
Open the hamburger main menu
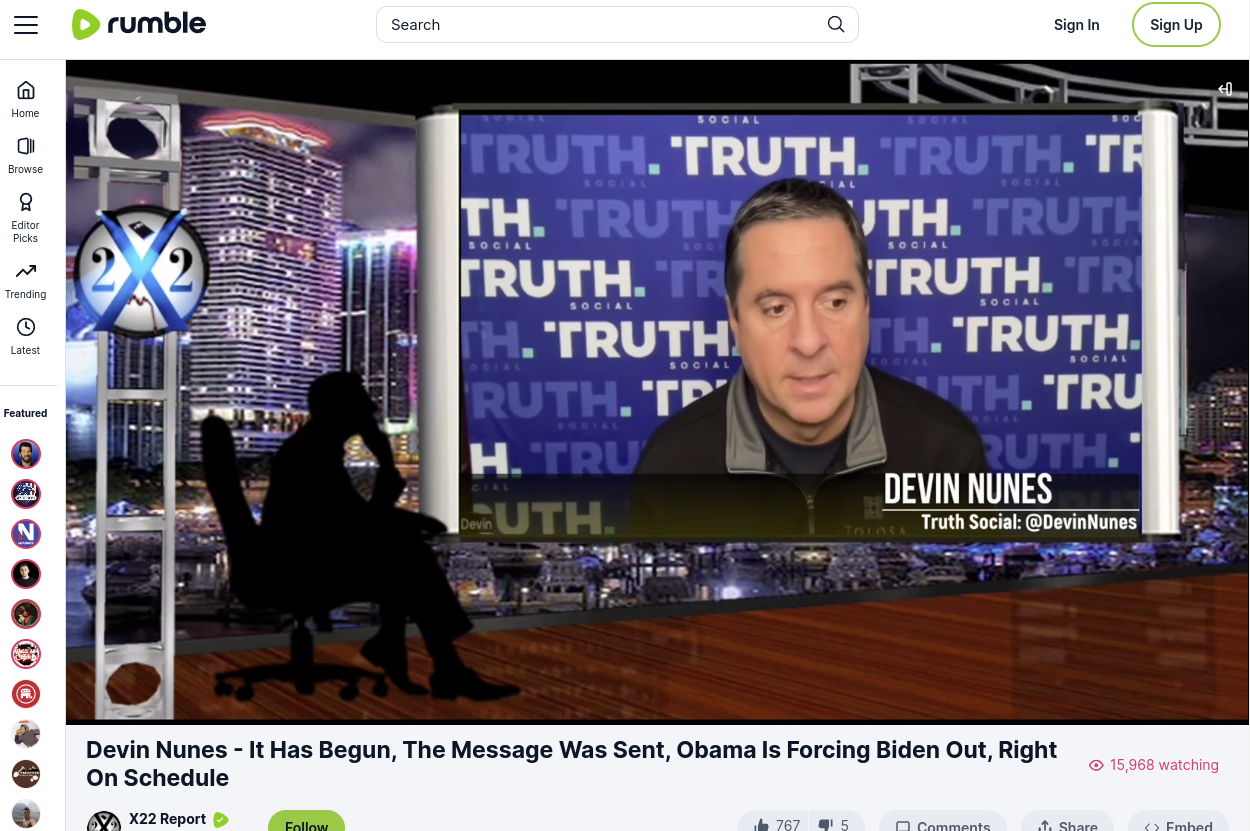[26, 25]
